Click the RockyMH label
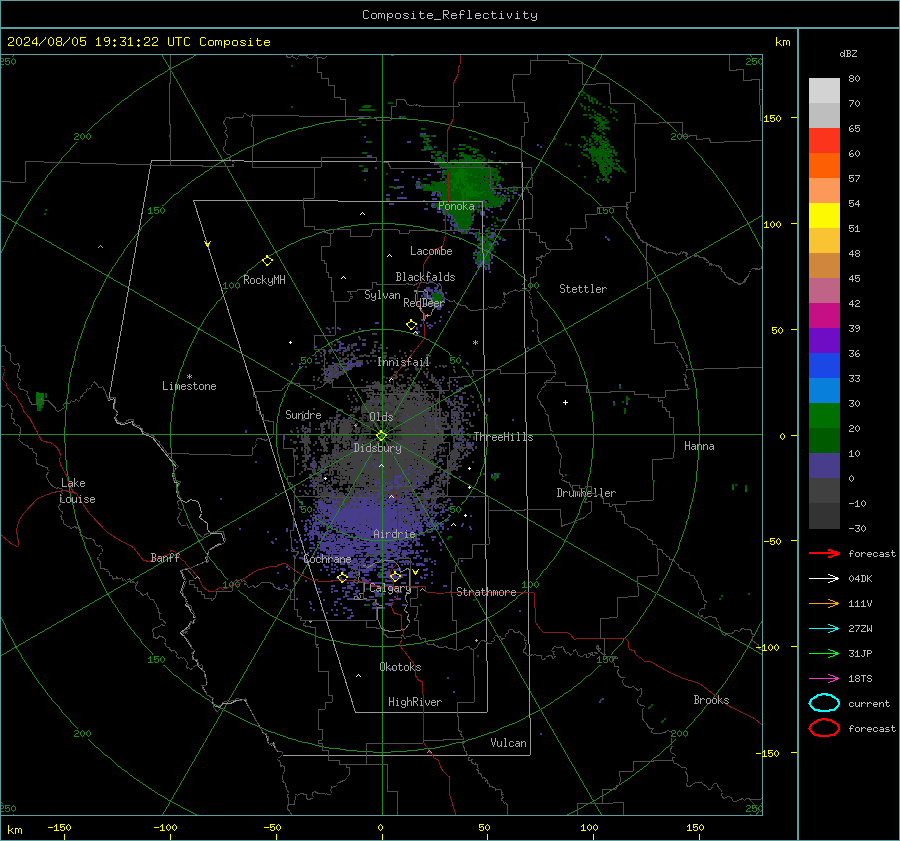 pyautogui.click(x=264, y=280)
